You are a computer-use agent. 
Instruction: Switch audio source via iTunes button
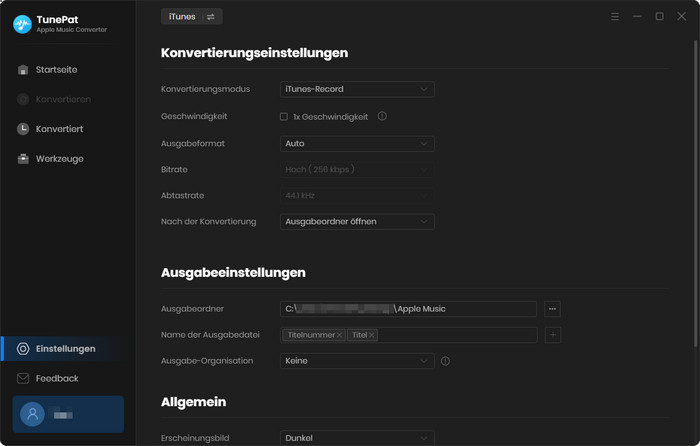pyautogui.click(x=192, y=17)
